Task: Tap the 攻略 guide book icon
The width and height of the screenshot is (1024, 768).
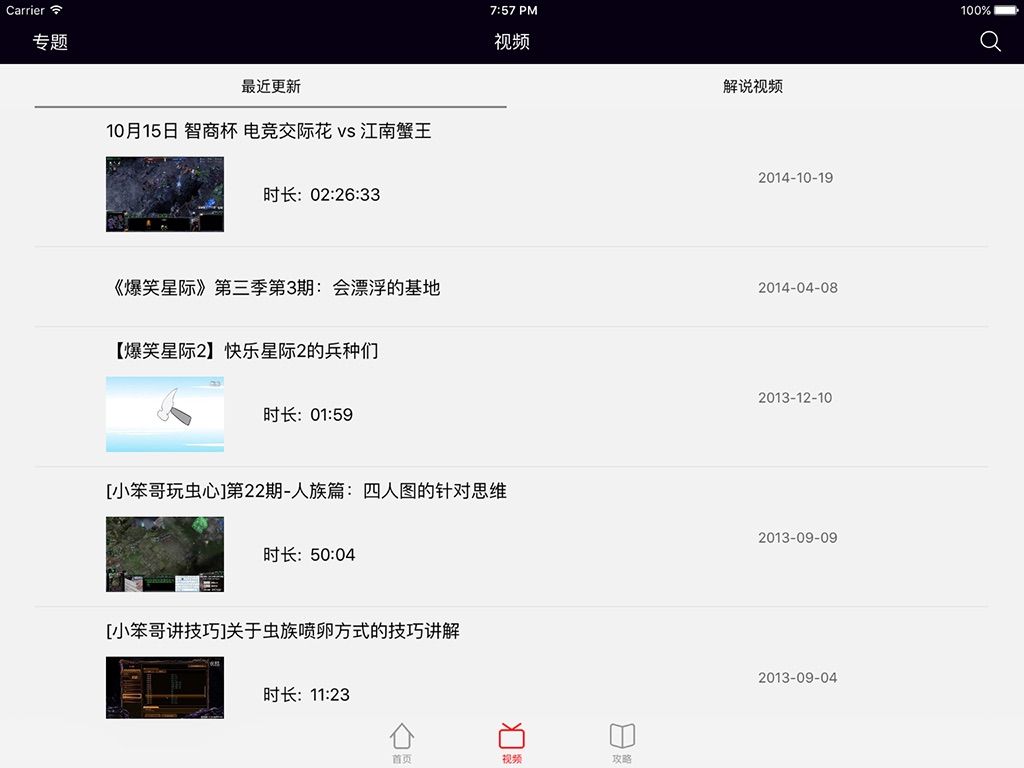Action: point(622,736)
